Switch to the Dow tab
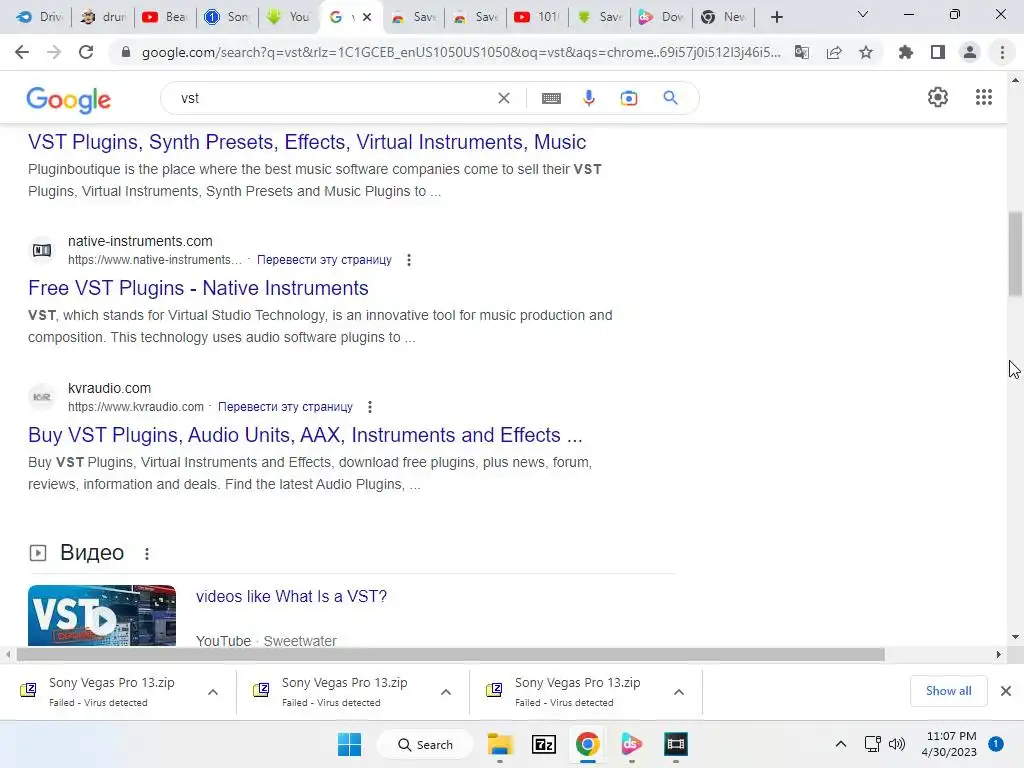 click(x=661, y=17)
